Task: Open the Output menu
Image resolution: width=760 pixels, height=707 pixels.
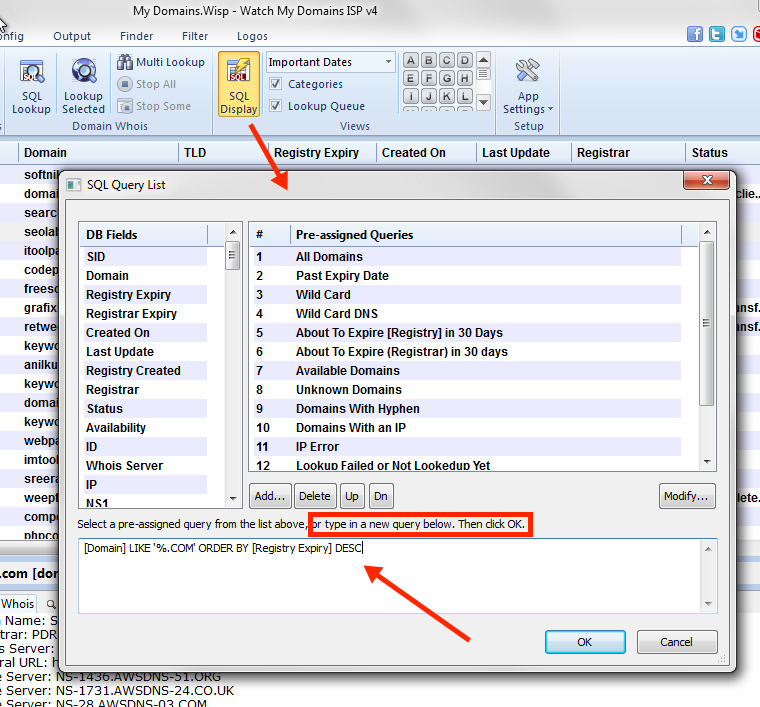Action: (x=72, y=36)
